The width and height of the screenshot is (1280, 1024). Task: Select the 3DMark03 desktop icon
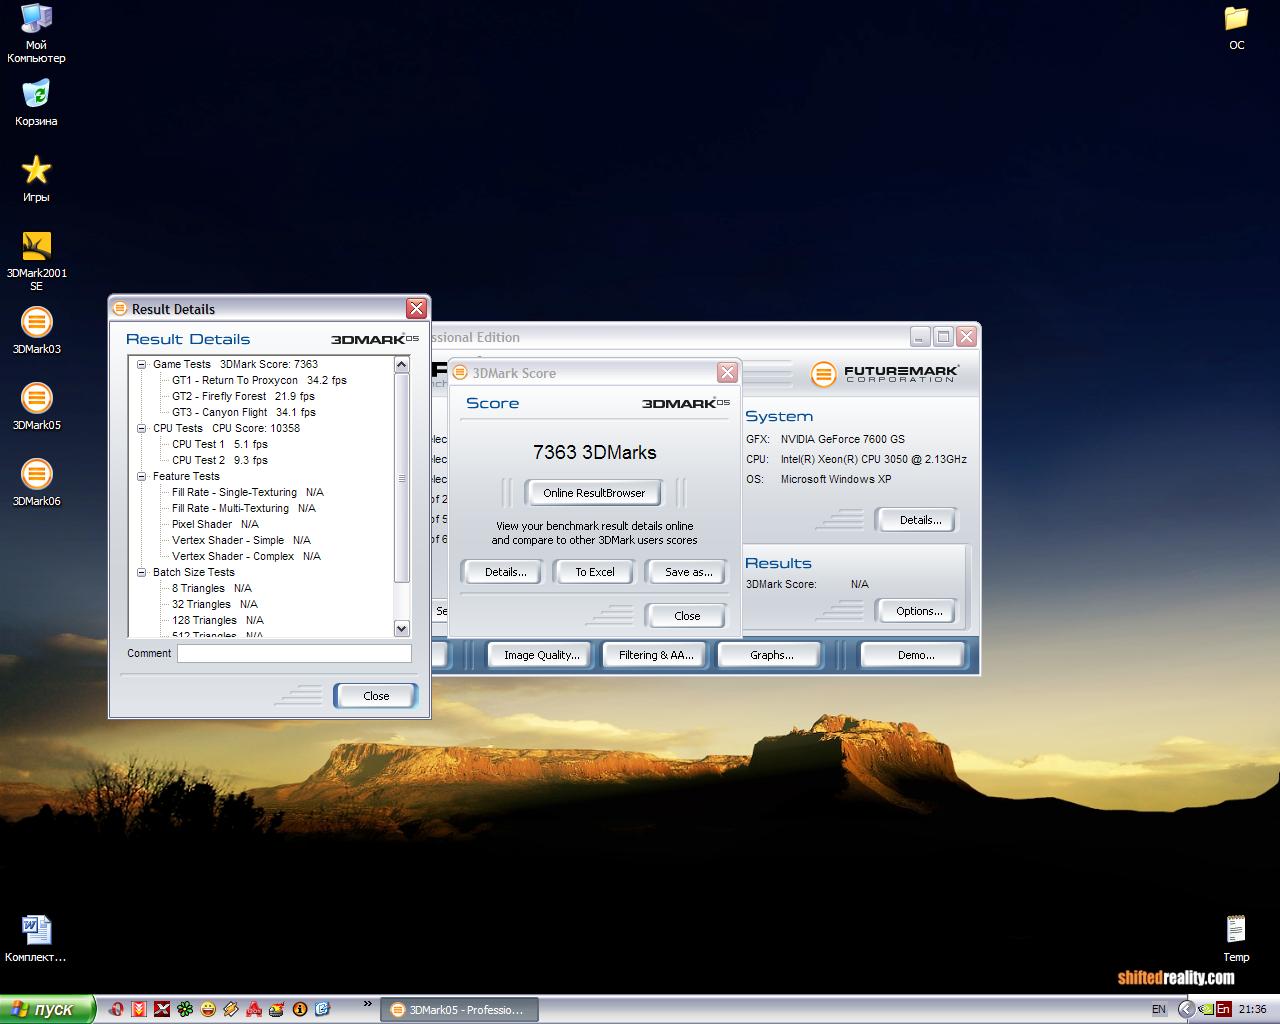pyautogui.click(x=36, y=331)
